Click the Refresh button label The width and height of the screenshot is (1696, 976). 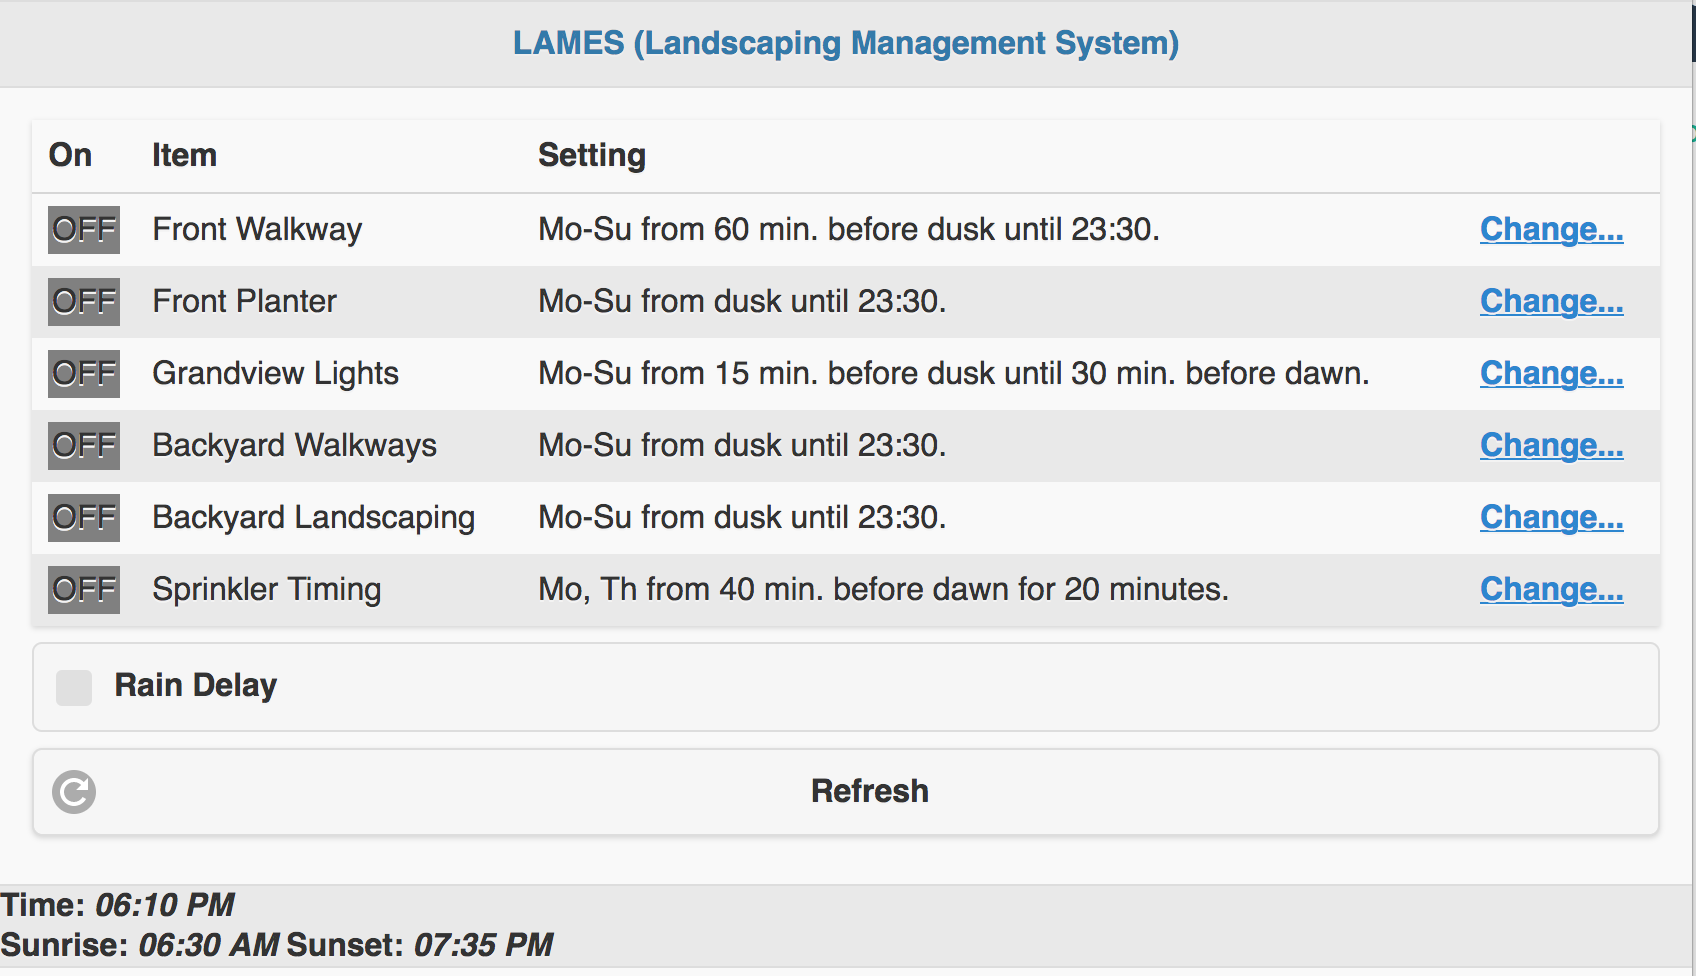point(870,791)
